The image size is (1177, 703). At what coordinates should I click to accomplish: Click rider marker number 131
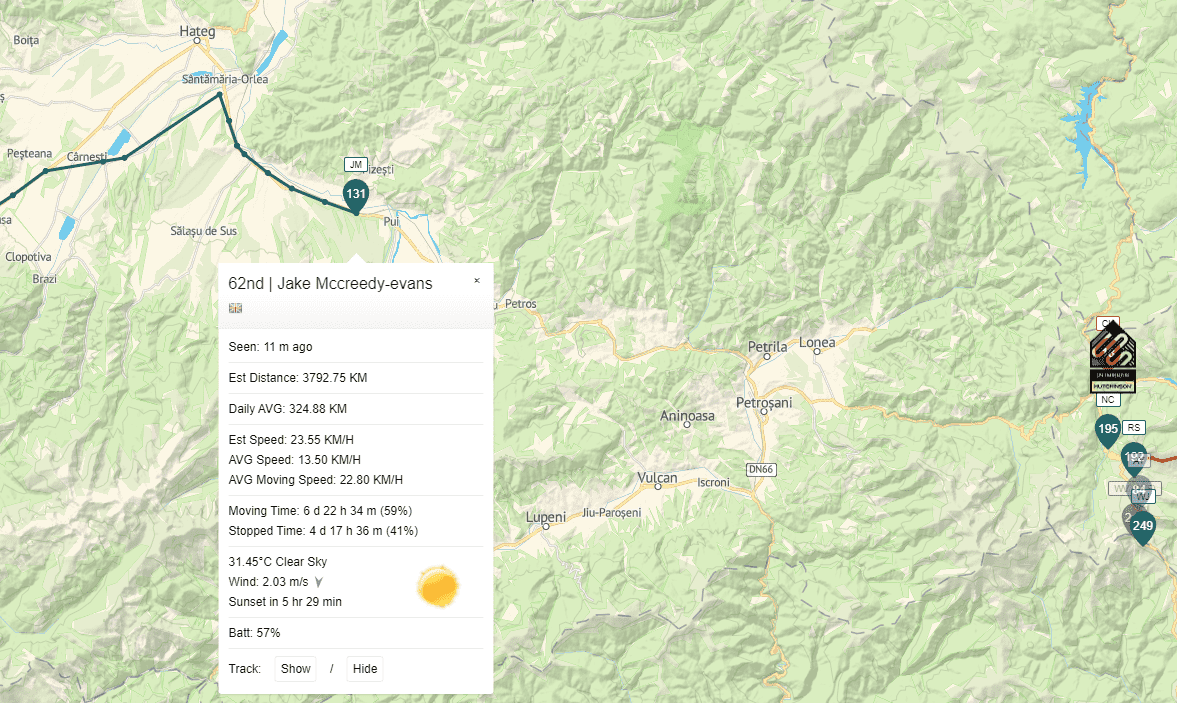point(356,193)
